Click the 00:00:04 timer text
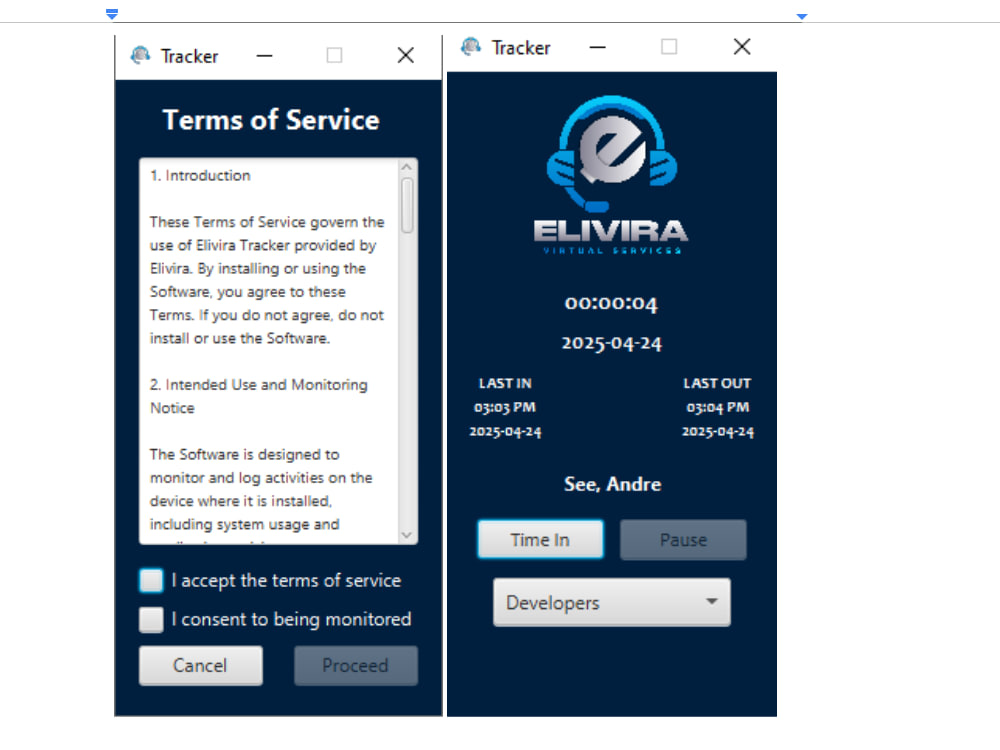Viewport: 1000px width, 750px height. (x=611, y=303)
